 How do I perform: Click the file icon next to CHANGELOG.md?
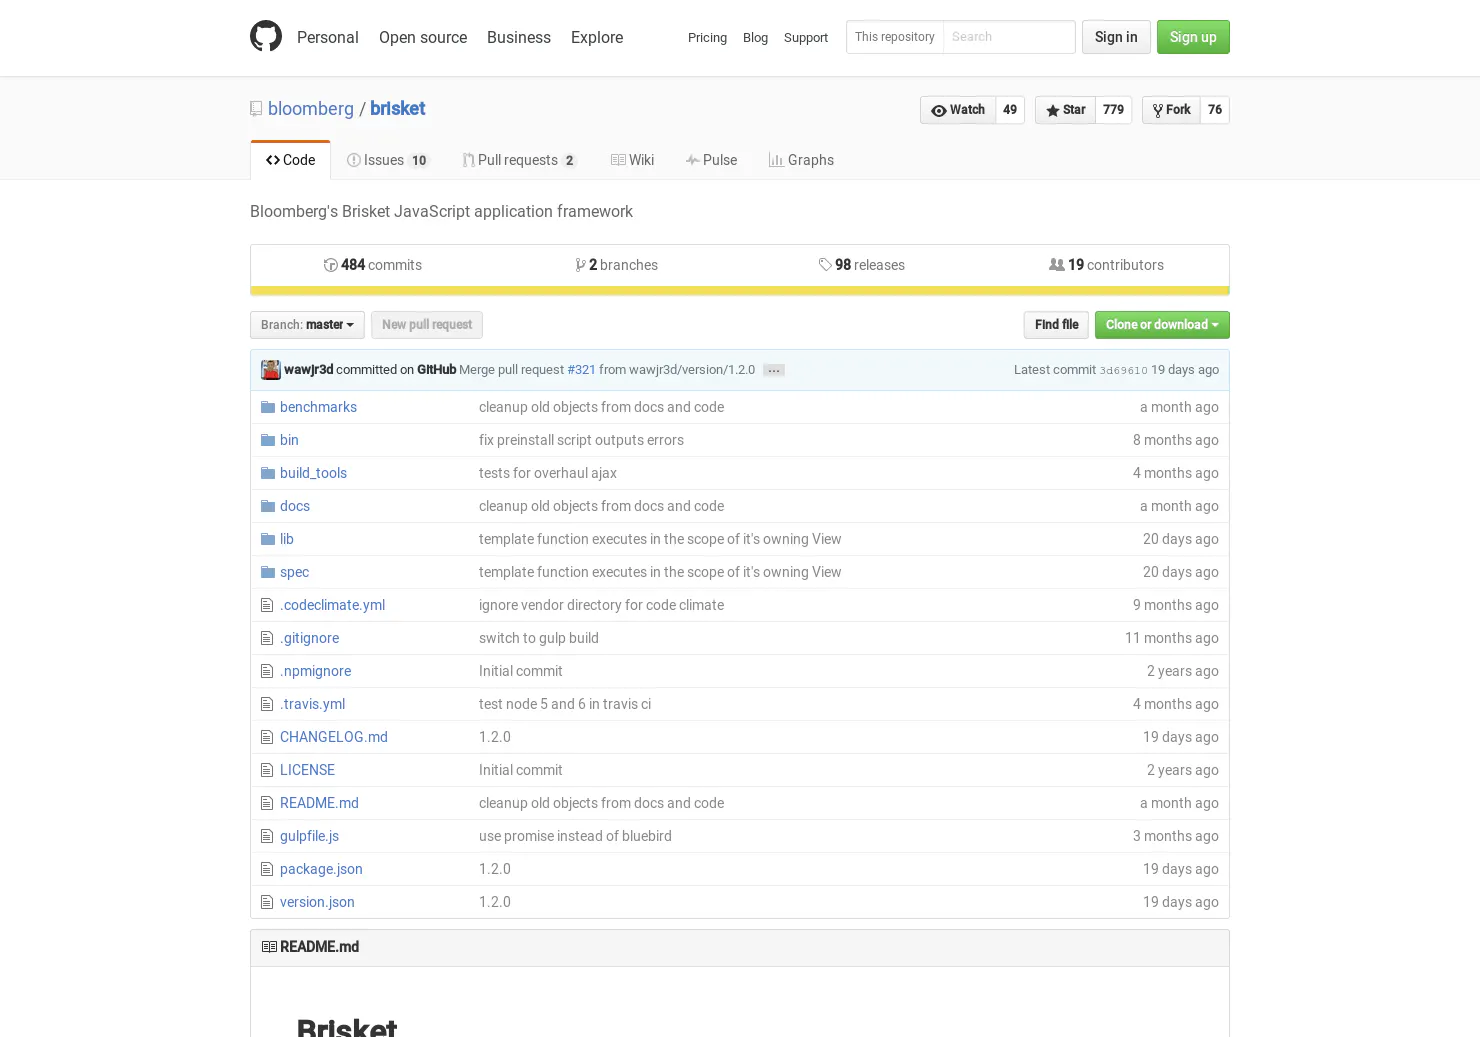pyautogui.click(x=267, y=737)
